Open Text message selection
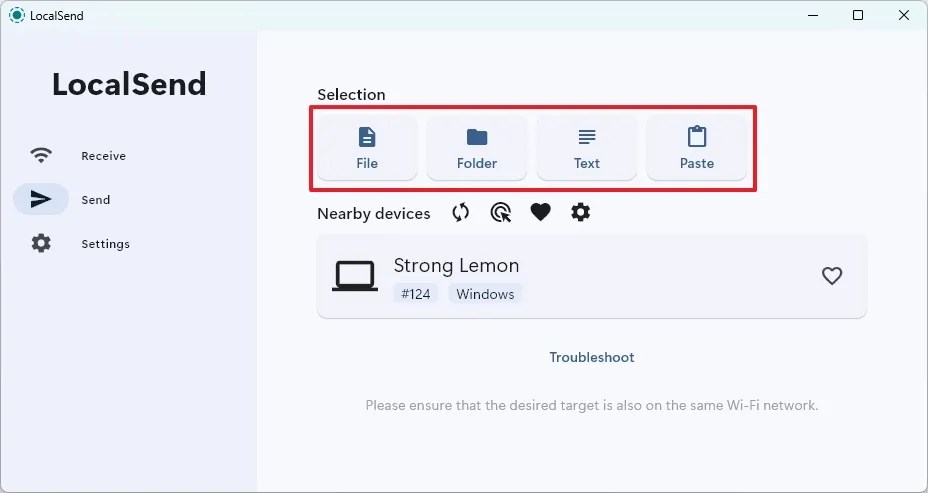The image size is (928, 493). click(x=587, y=148)
